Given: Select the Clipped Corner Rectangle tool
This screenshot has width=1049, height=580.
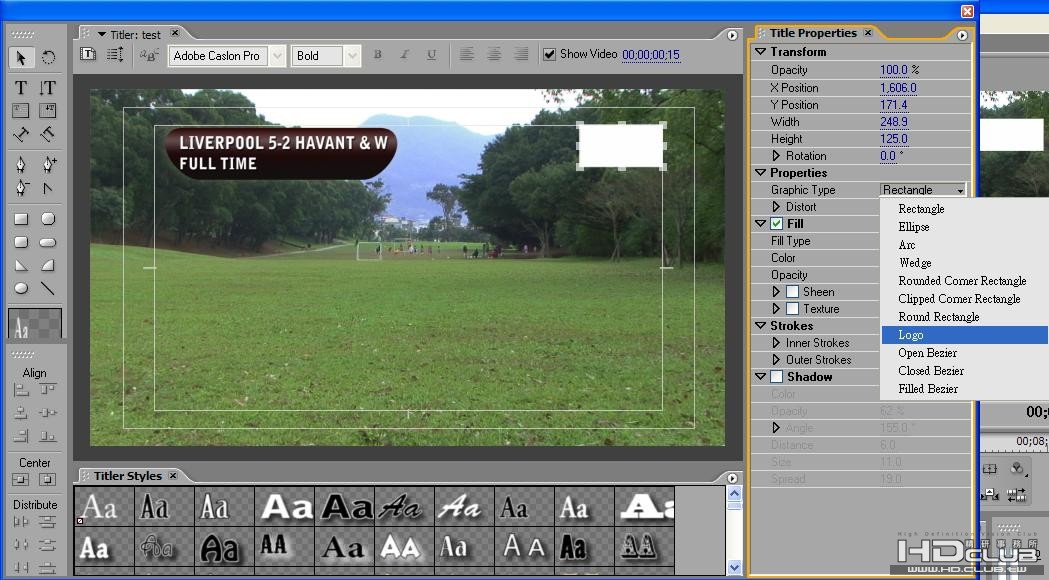Looking at the screenshot, I should point(47,219).
